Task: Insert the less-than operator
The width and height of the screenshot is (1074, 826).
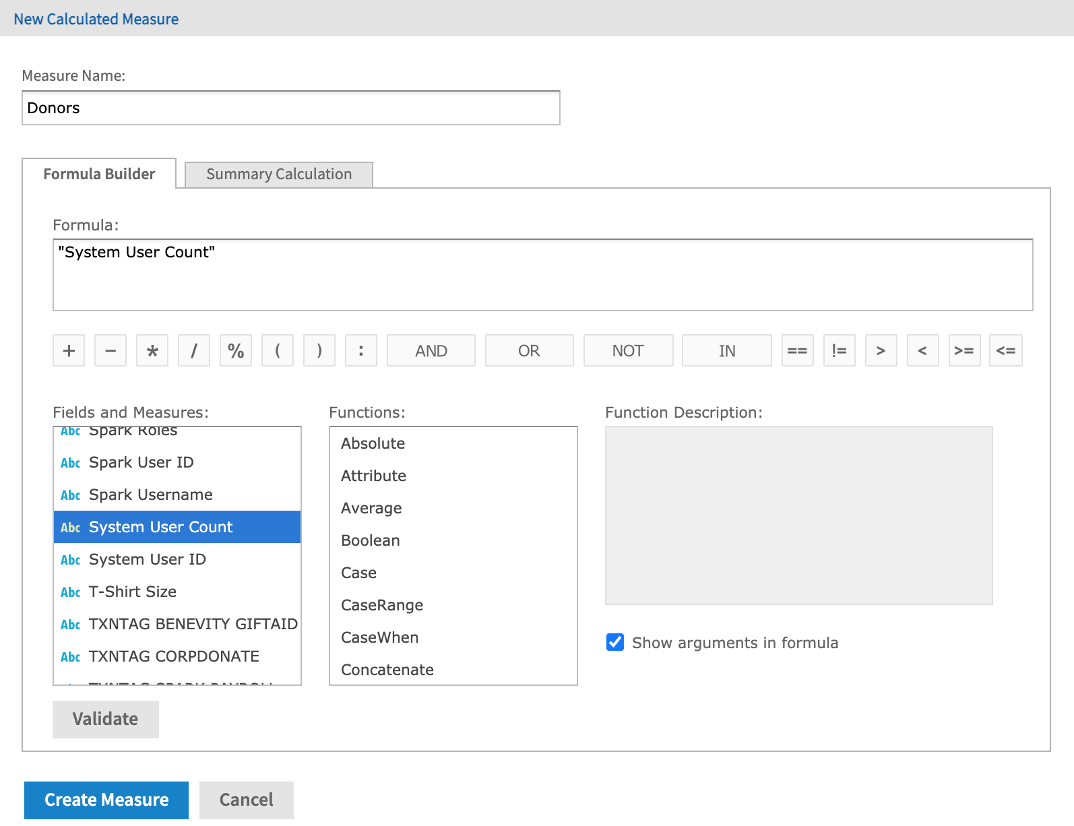Action: point(923,351)
